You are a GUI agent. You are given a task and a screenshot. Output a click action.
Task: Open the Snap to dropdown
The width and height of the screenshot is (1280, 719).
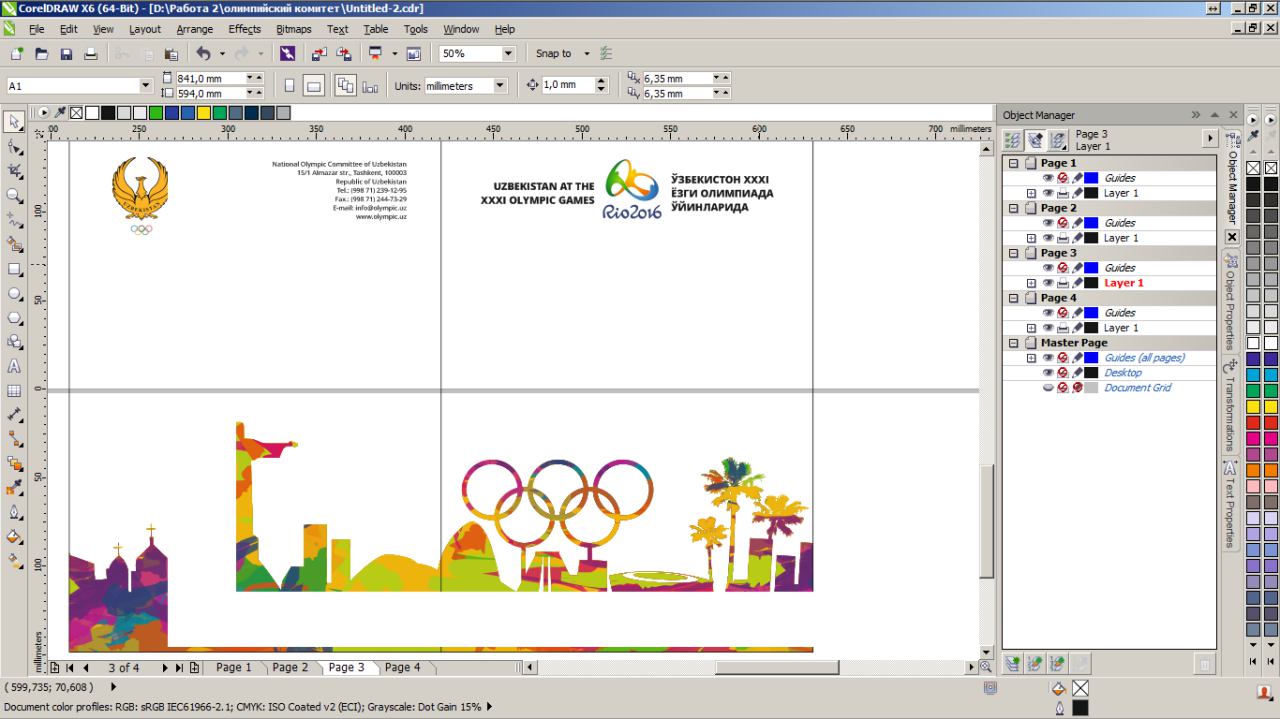point(587,54)
